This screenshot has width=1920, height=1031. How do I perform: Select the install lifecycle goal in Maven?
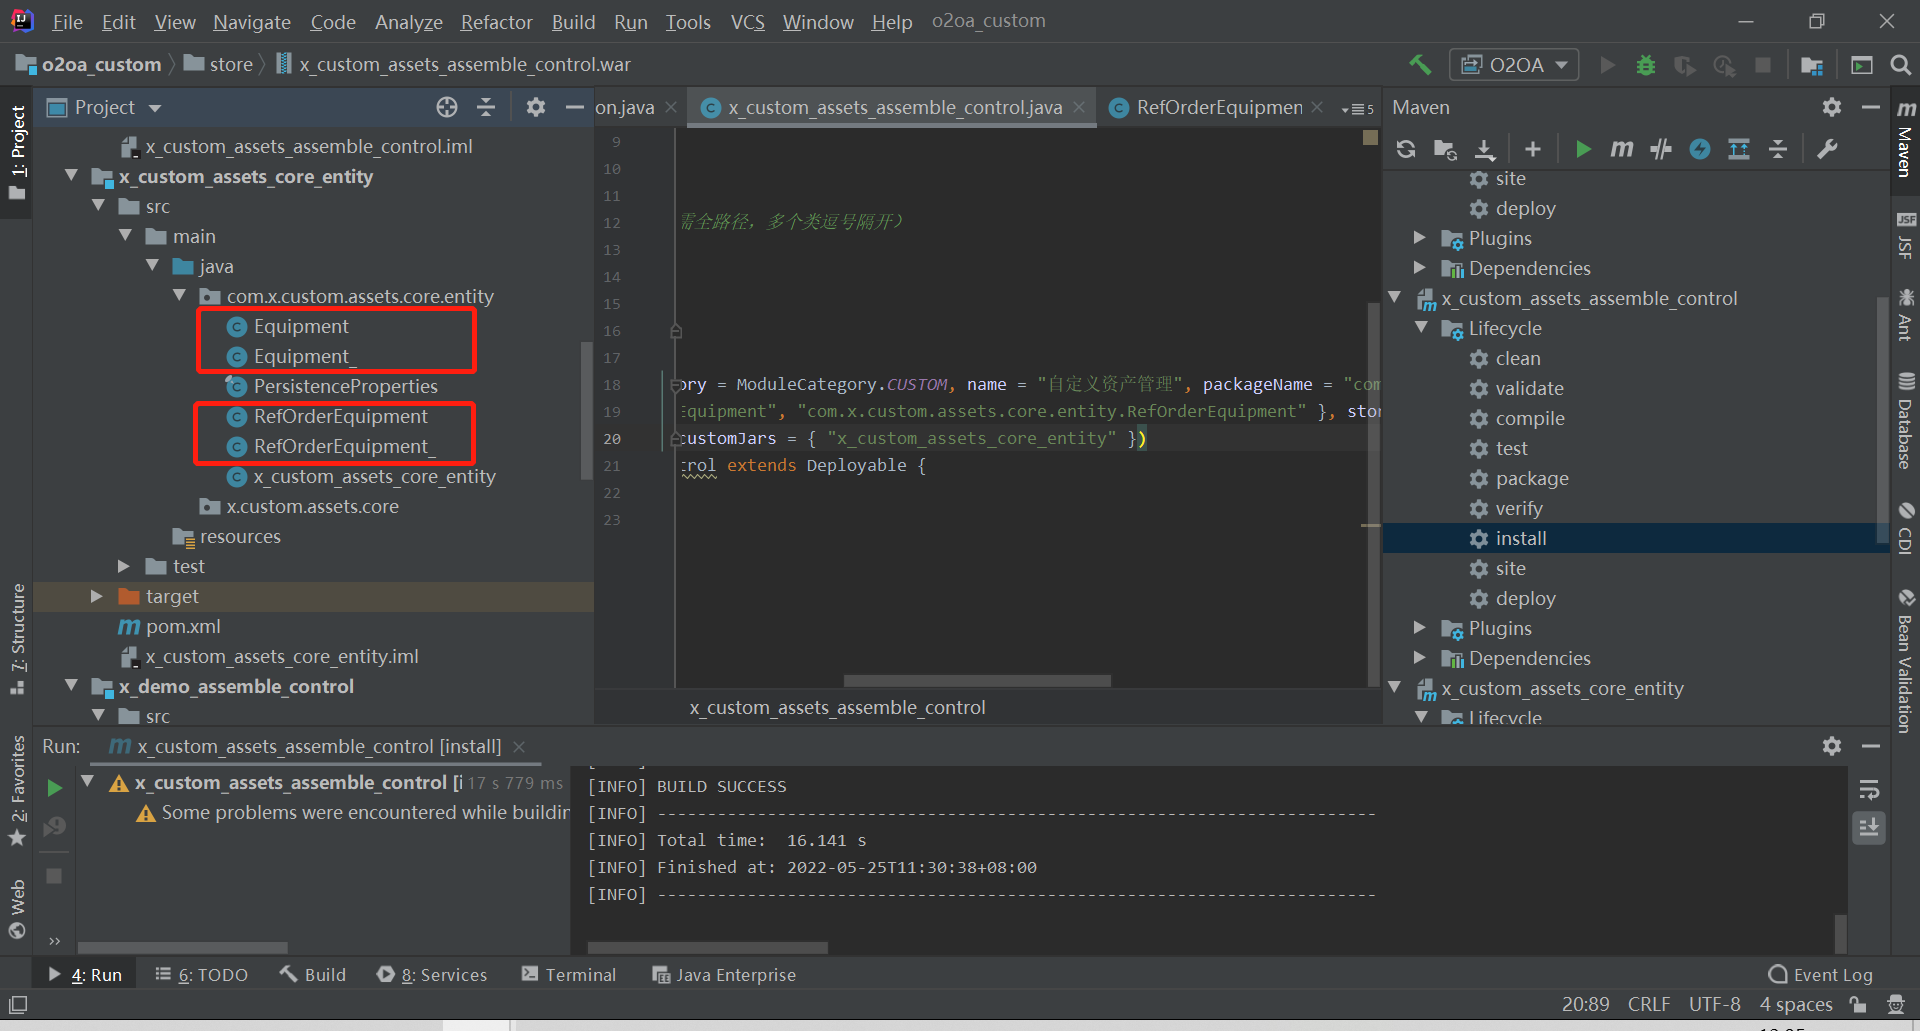1520,538
